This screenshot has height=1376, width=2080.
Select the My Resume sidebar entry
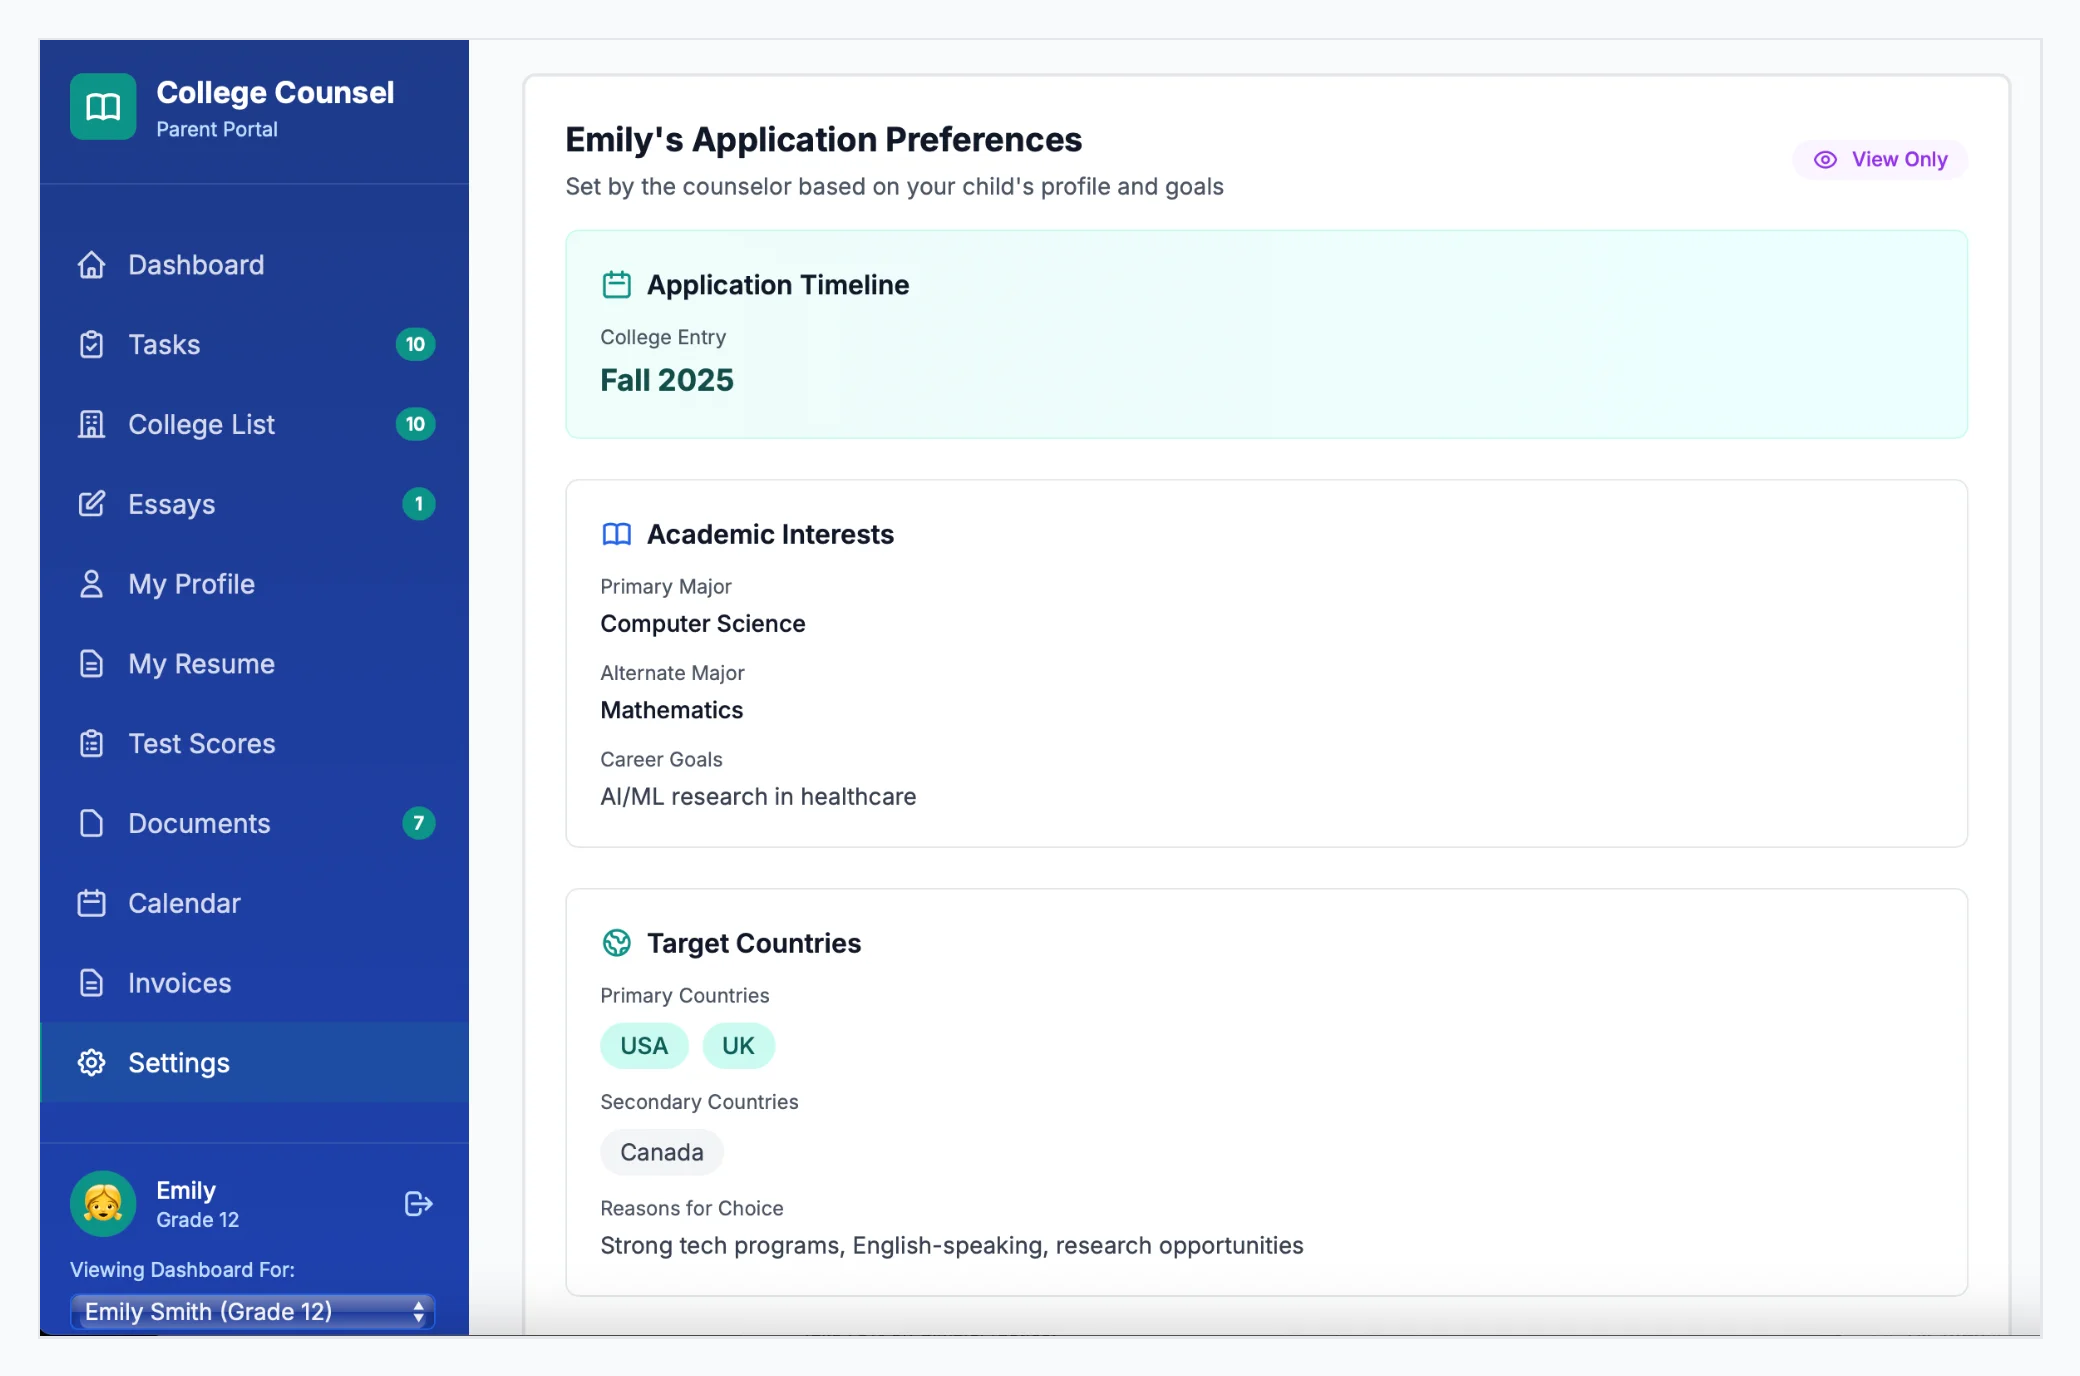point(202,664)
